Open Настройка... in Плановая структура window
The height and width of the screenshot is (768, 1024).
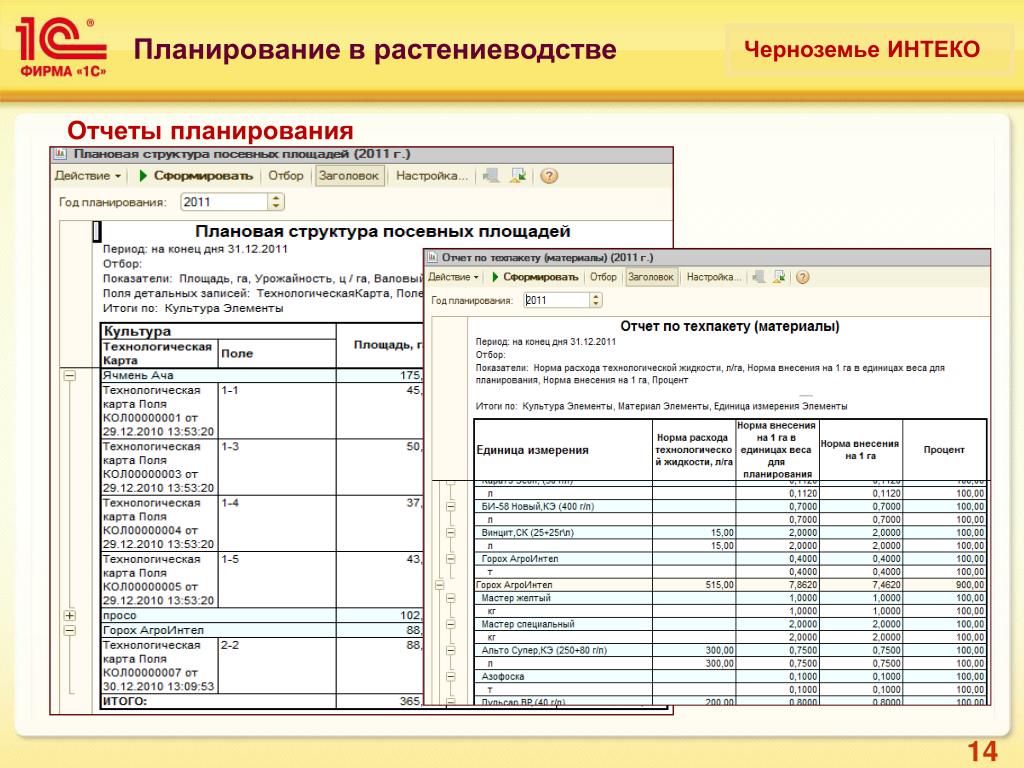pyautogui.click(x=432, y=176)
